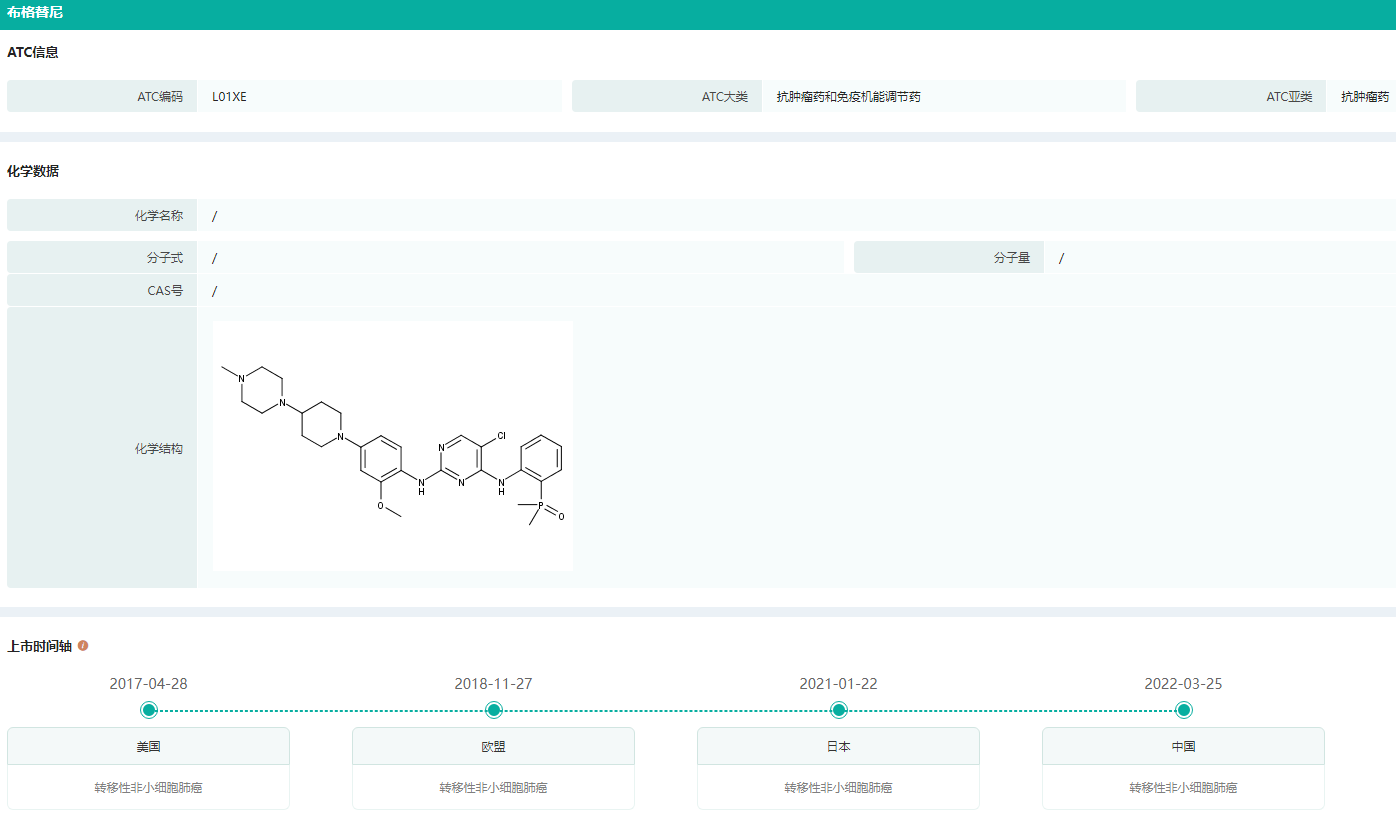
Task: Click the indication text under 美国
Action: 148,788
